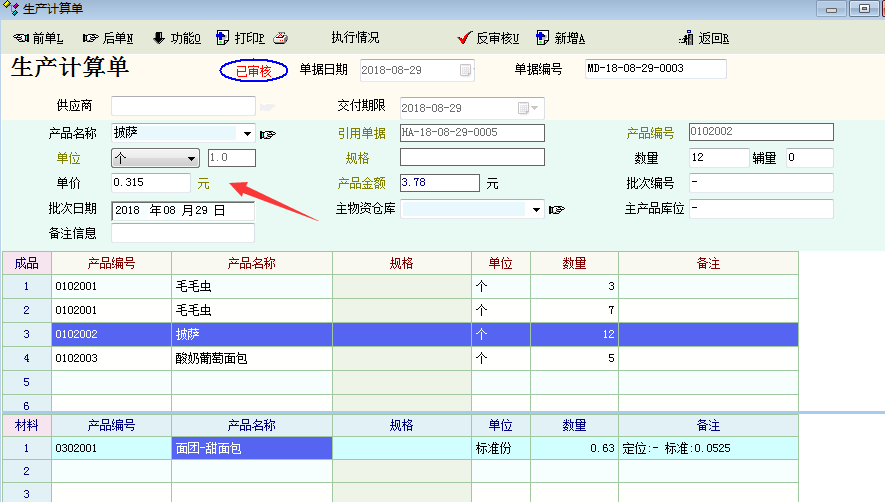Open the 单位 unit dropdown

[x=192, y=158]
